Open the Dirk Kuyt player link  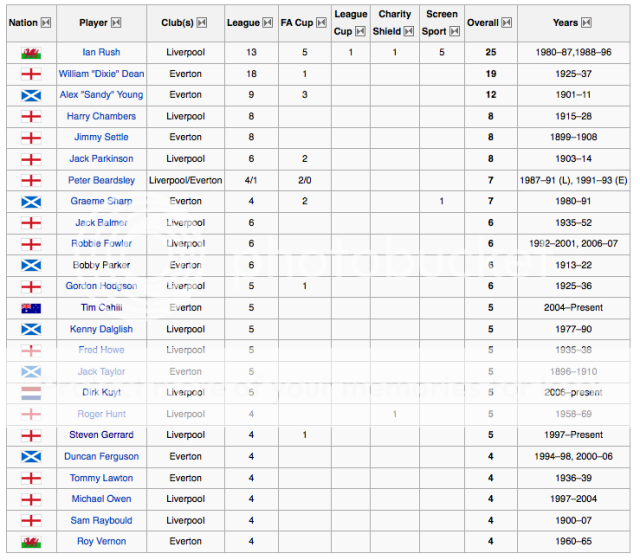[101, 393]
